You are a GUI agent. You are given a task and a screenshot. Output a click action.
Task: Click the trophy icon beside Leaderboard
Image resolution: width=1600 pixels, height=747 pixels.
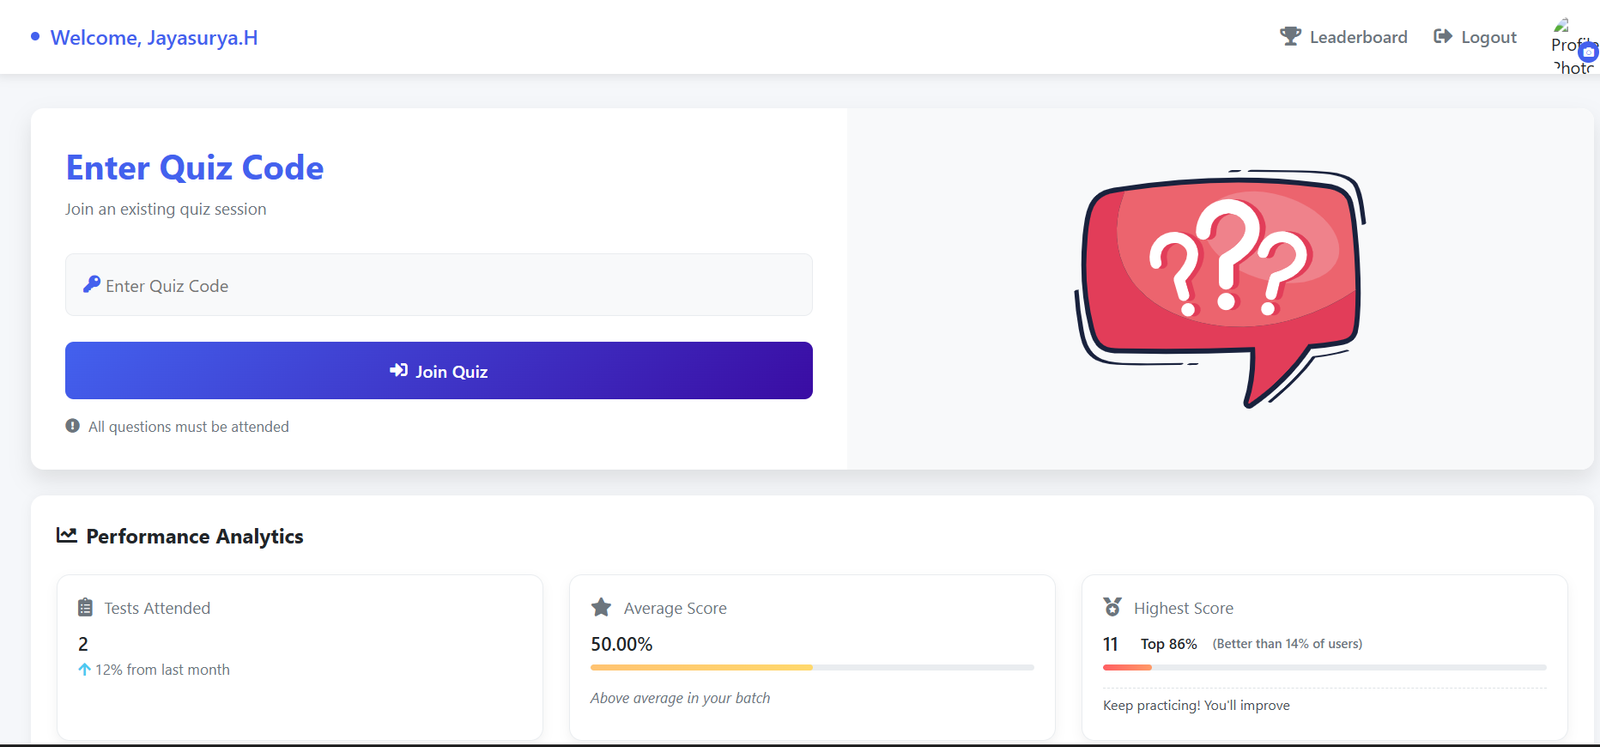[1291, 37]
